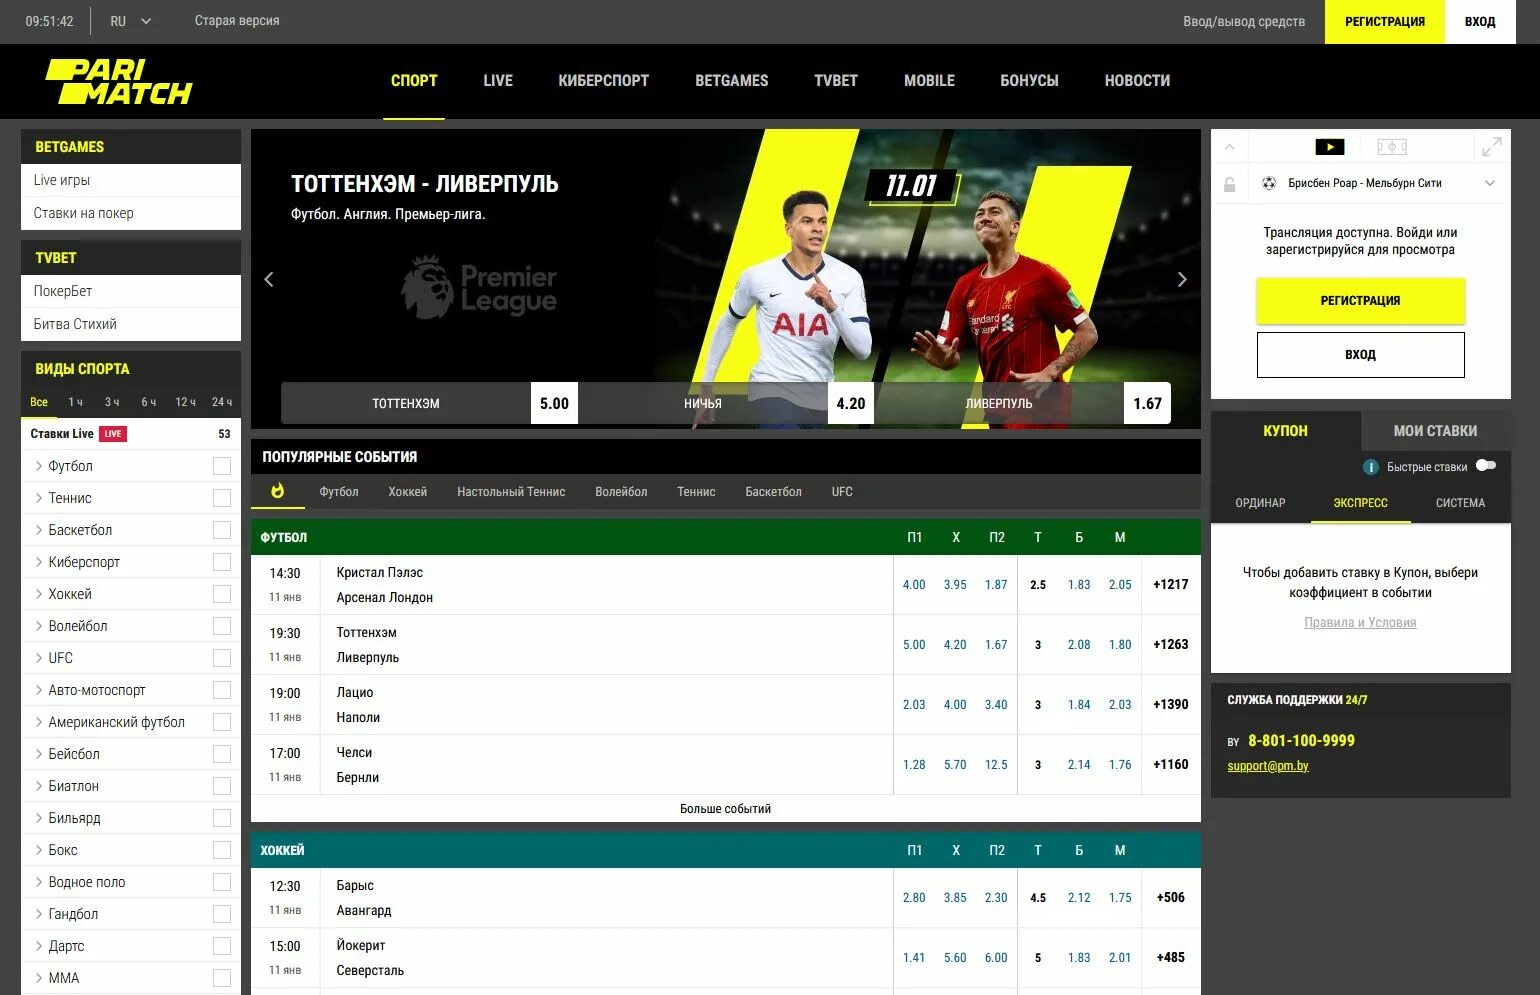Open Правила и Условия link

pos(1360,623)
